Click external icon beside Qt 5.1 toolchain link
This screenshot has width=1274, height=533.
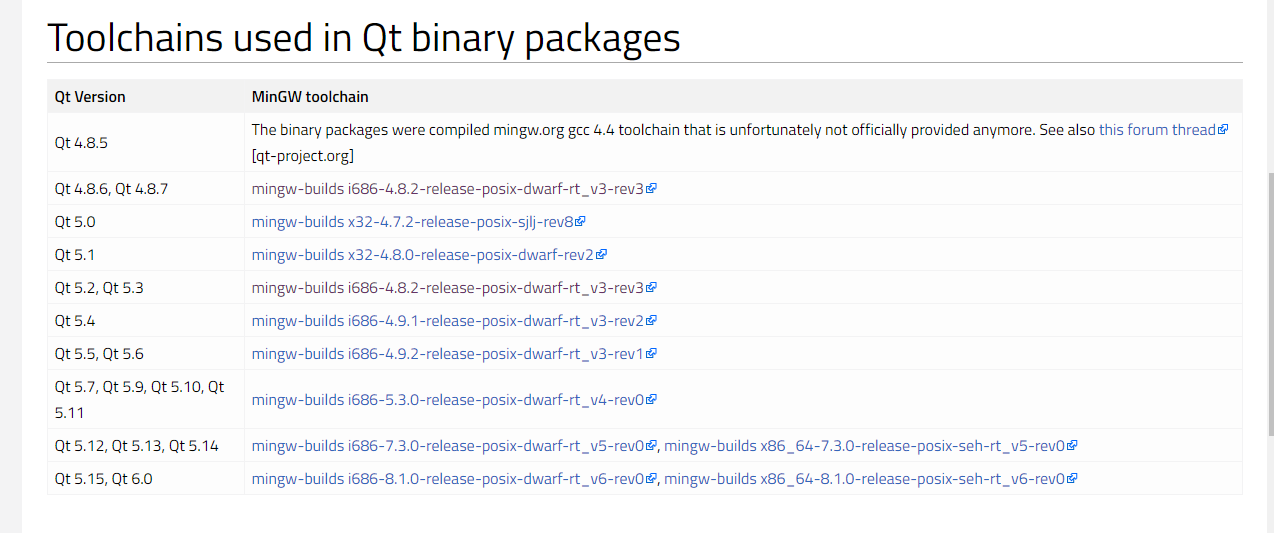point(602,255)
